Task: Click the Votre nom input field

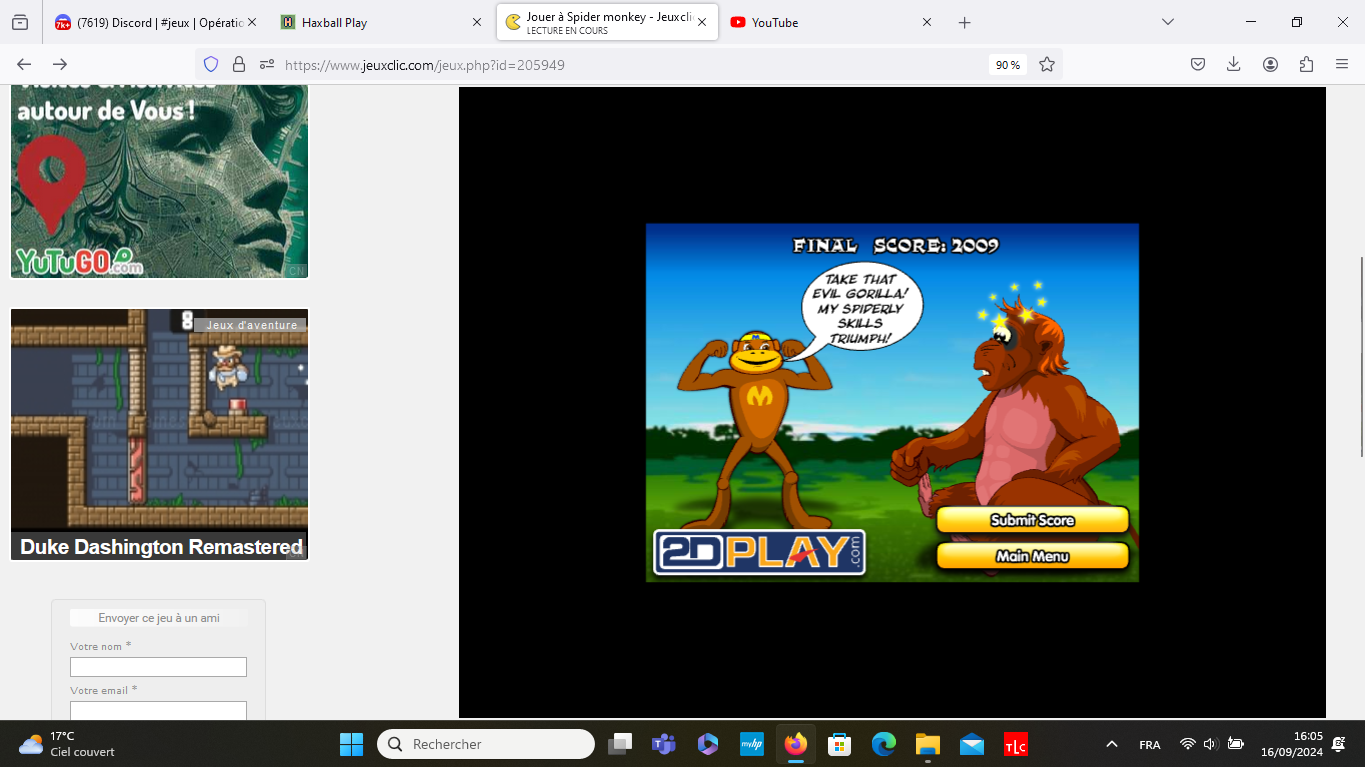Action: pos(158,667)
